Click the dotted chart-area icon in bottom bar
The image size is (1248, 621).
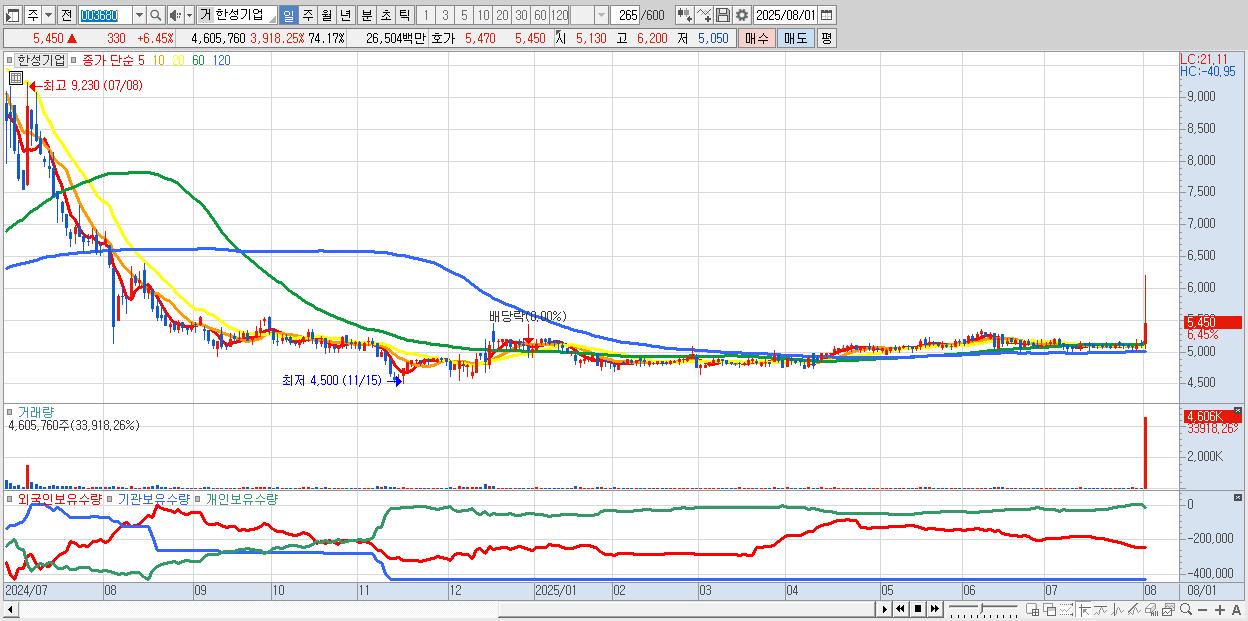1066,609
